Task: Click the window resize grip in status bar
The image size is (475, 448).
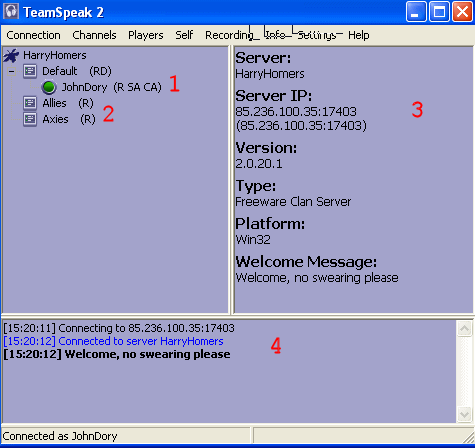Action: [x=468, y=437]
